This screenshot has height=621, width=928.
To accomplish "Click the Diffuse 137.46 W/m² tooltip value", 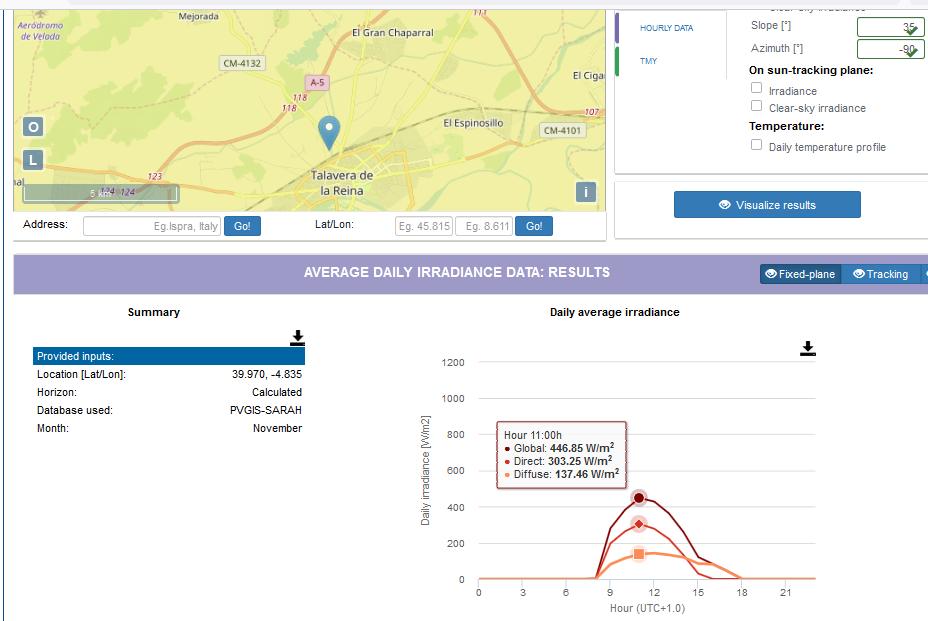I will [587, 474].
